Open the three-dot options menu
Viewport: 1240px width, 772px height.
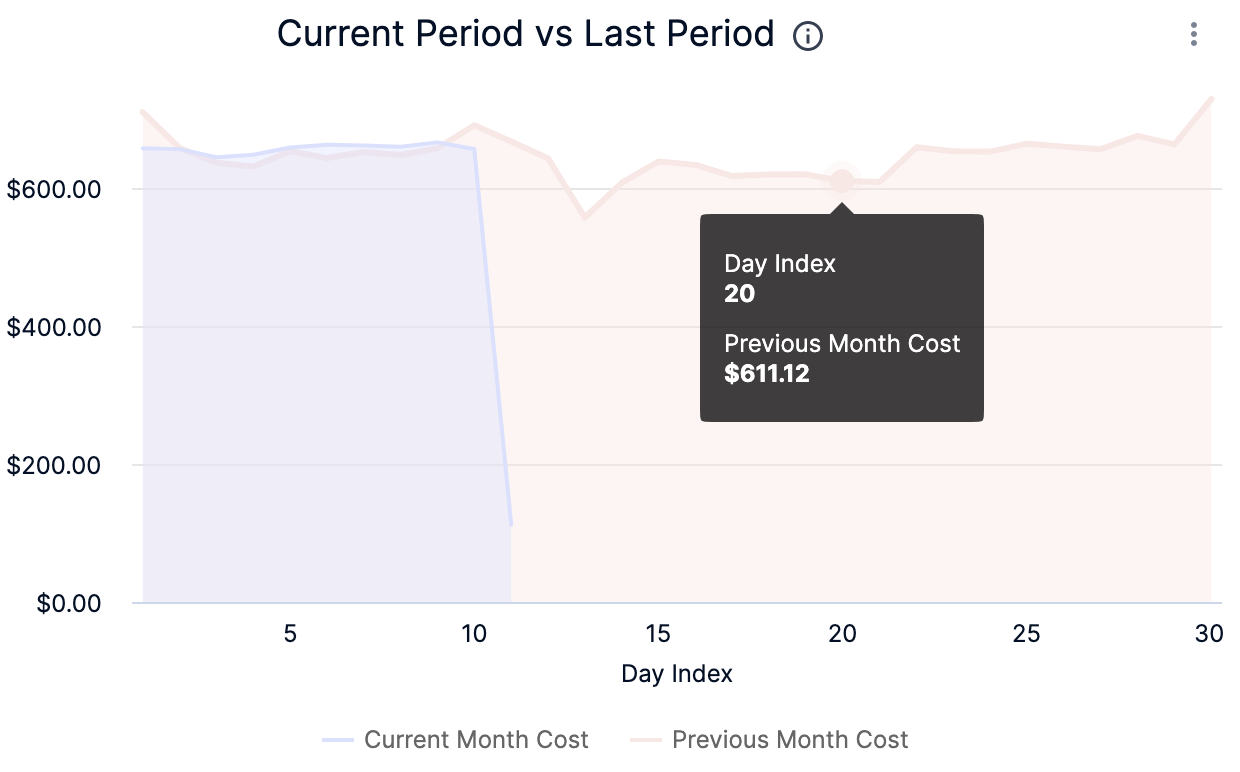point(1193,35)
